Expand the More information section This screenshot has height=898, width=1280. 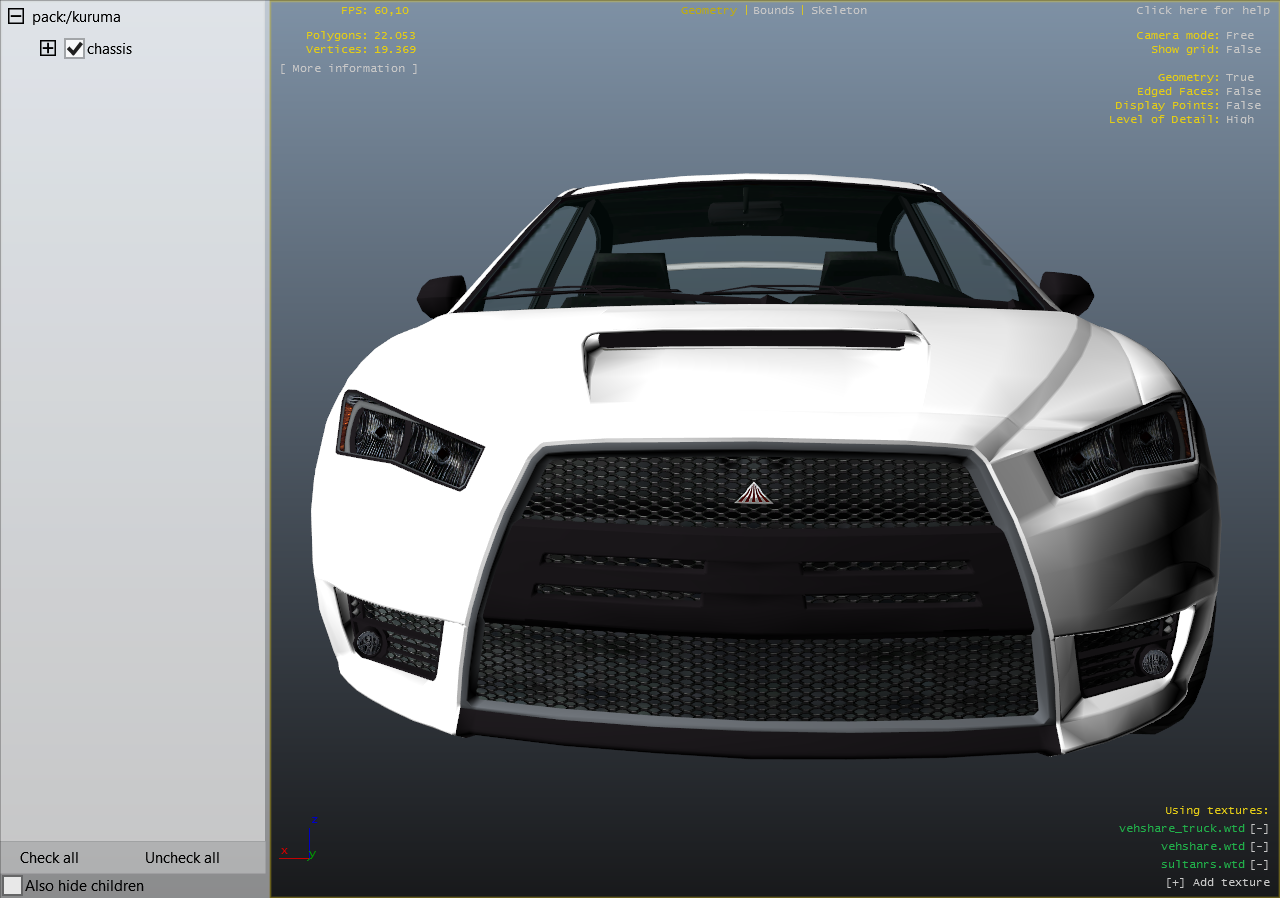click(349, 68)
